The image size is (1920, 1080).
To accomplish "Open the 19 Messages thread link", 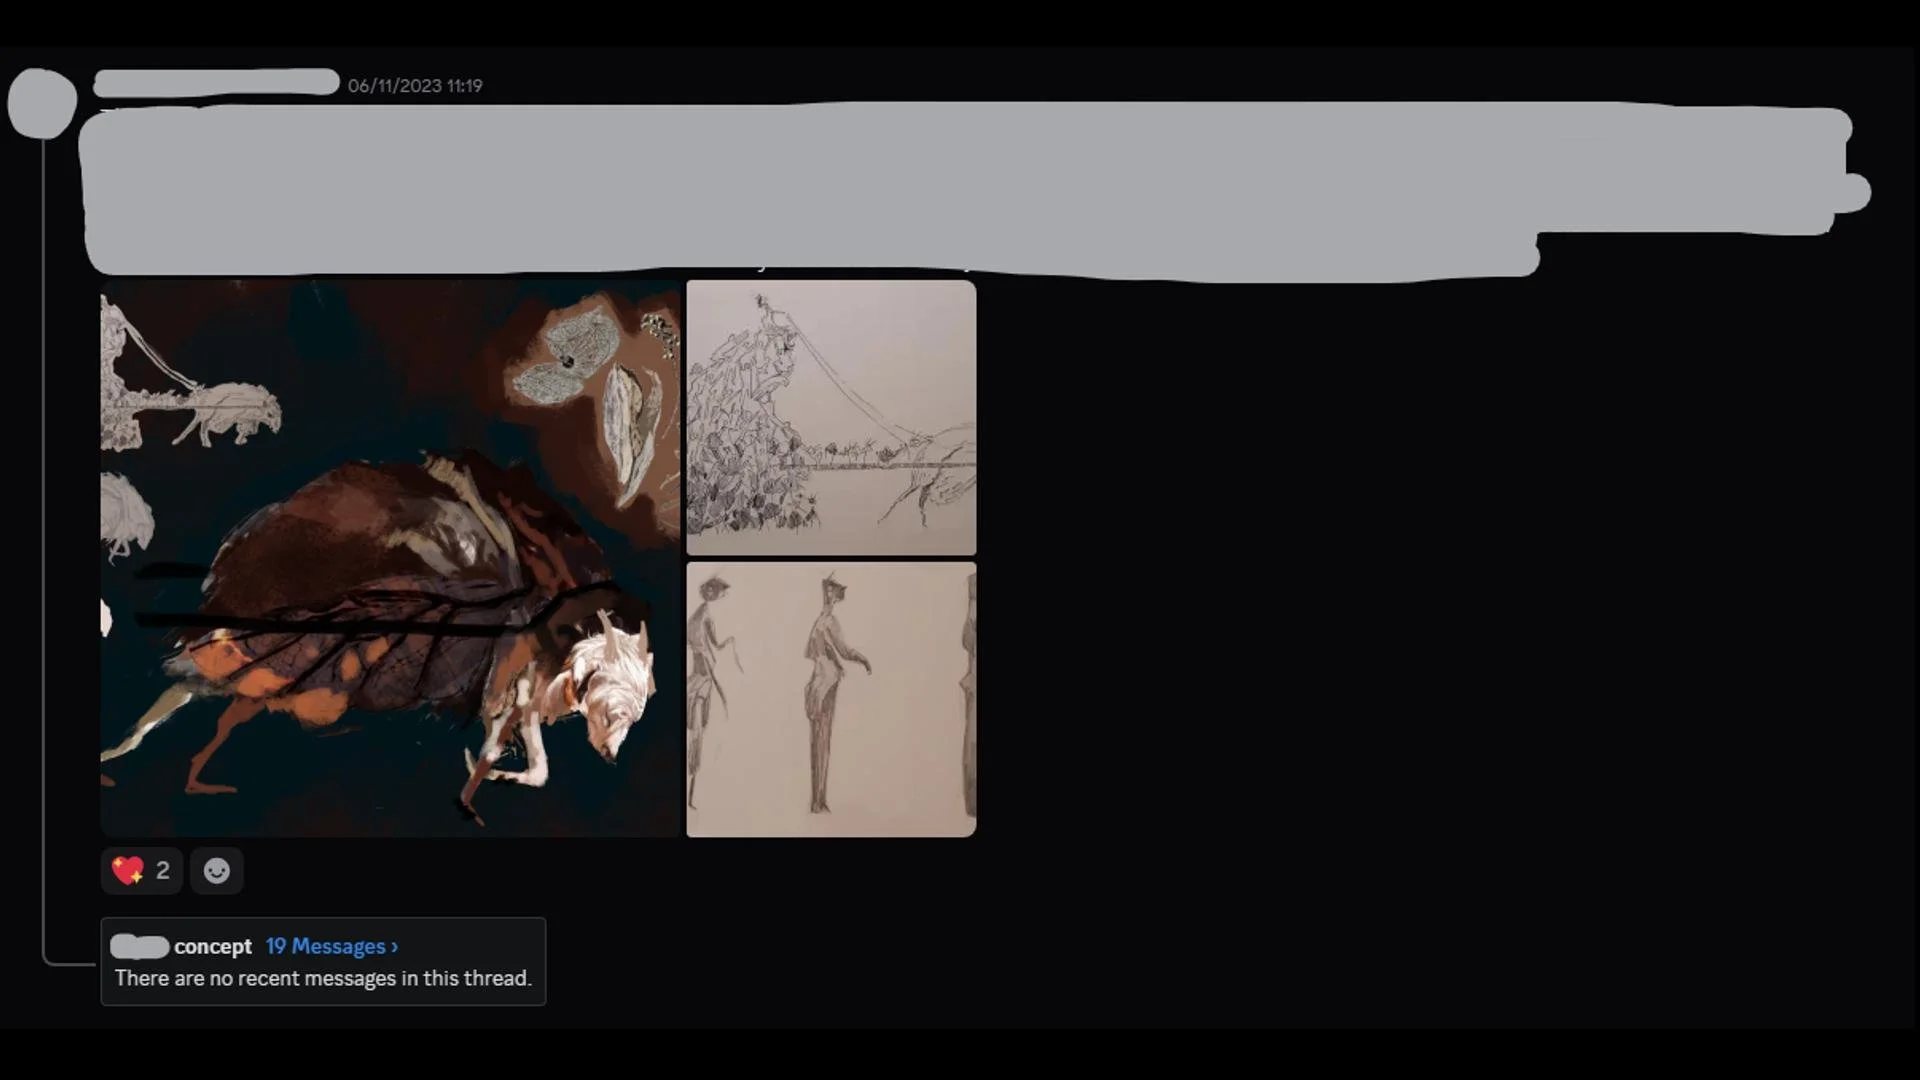I will [x=325, y=946].
